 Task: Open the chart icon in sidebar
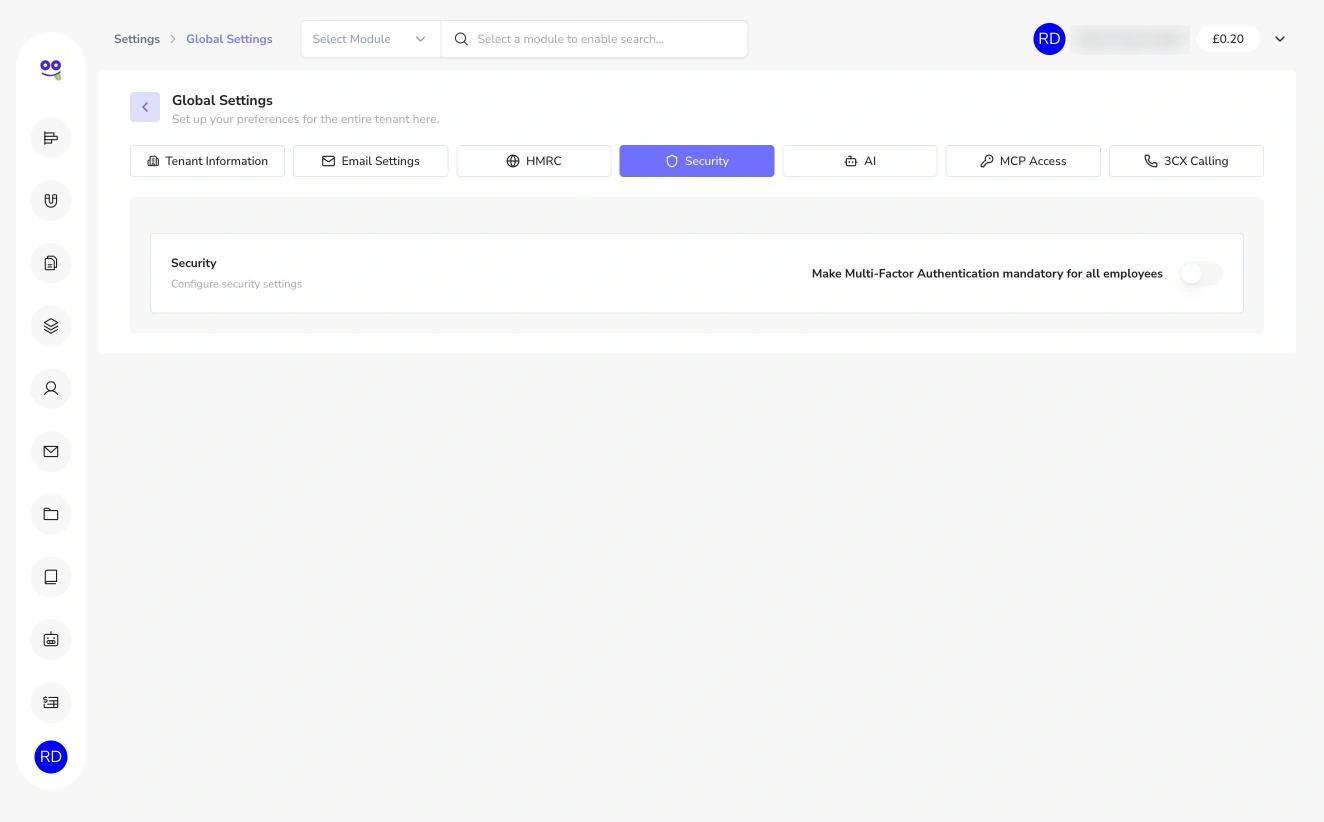(51, 138)
